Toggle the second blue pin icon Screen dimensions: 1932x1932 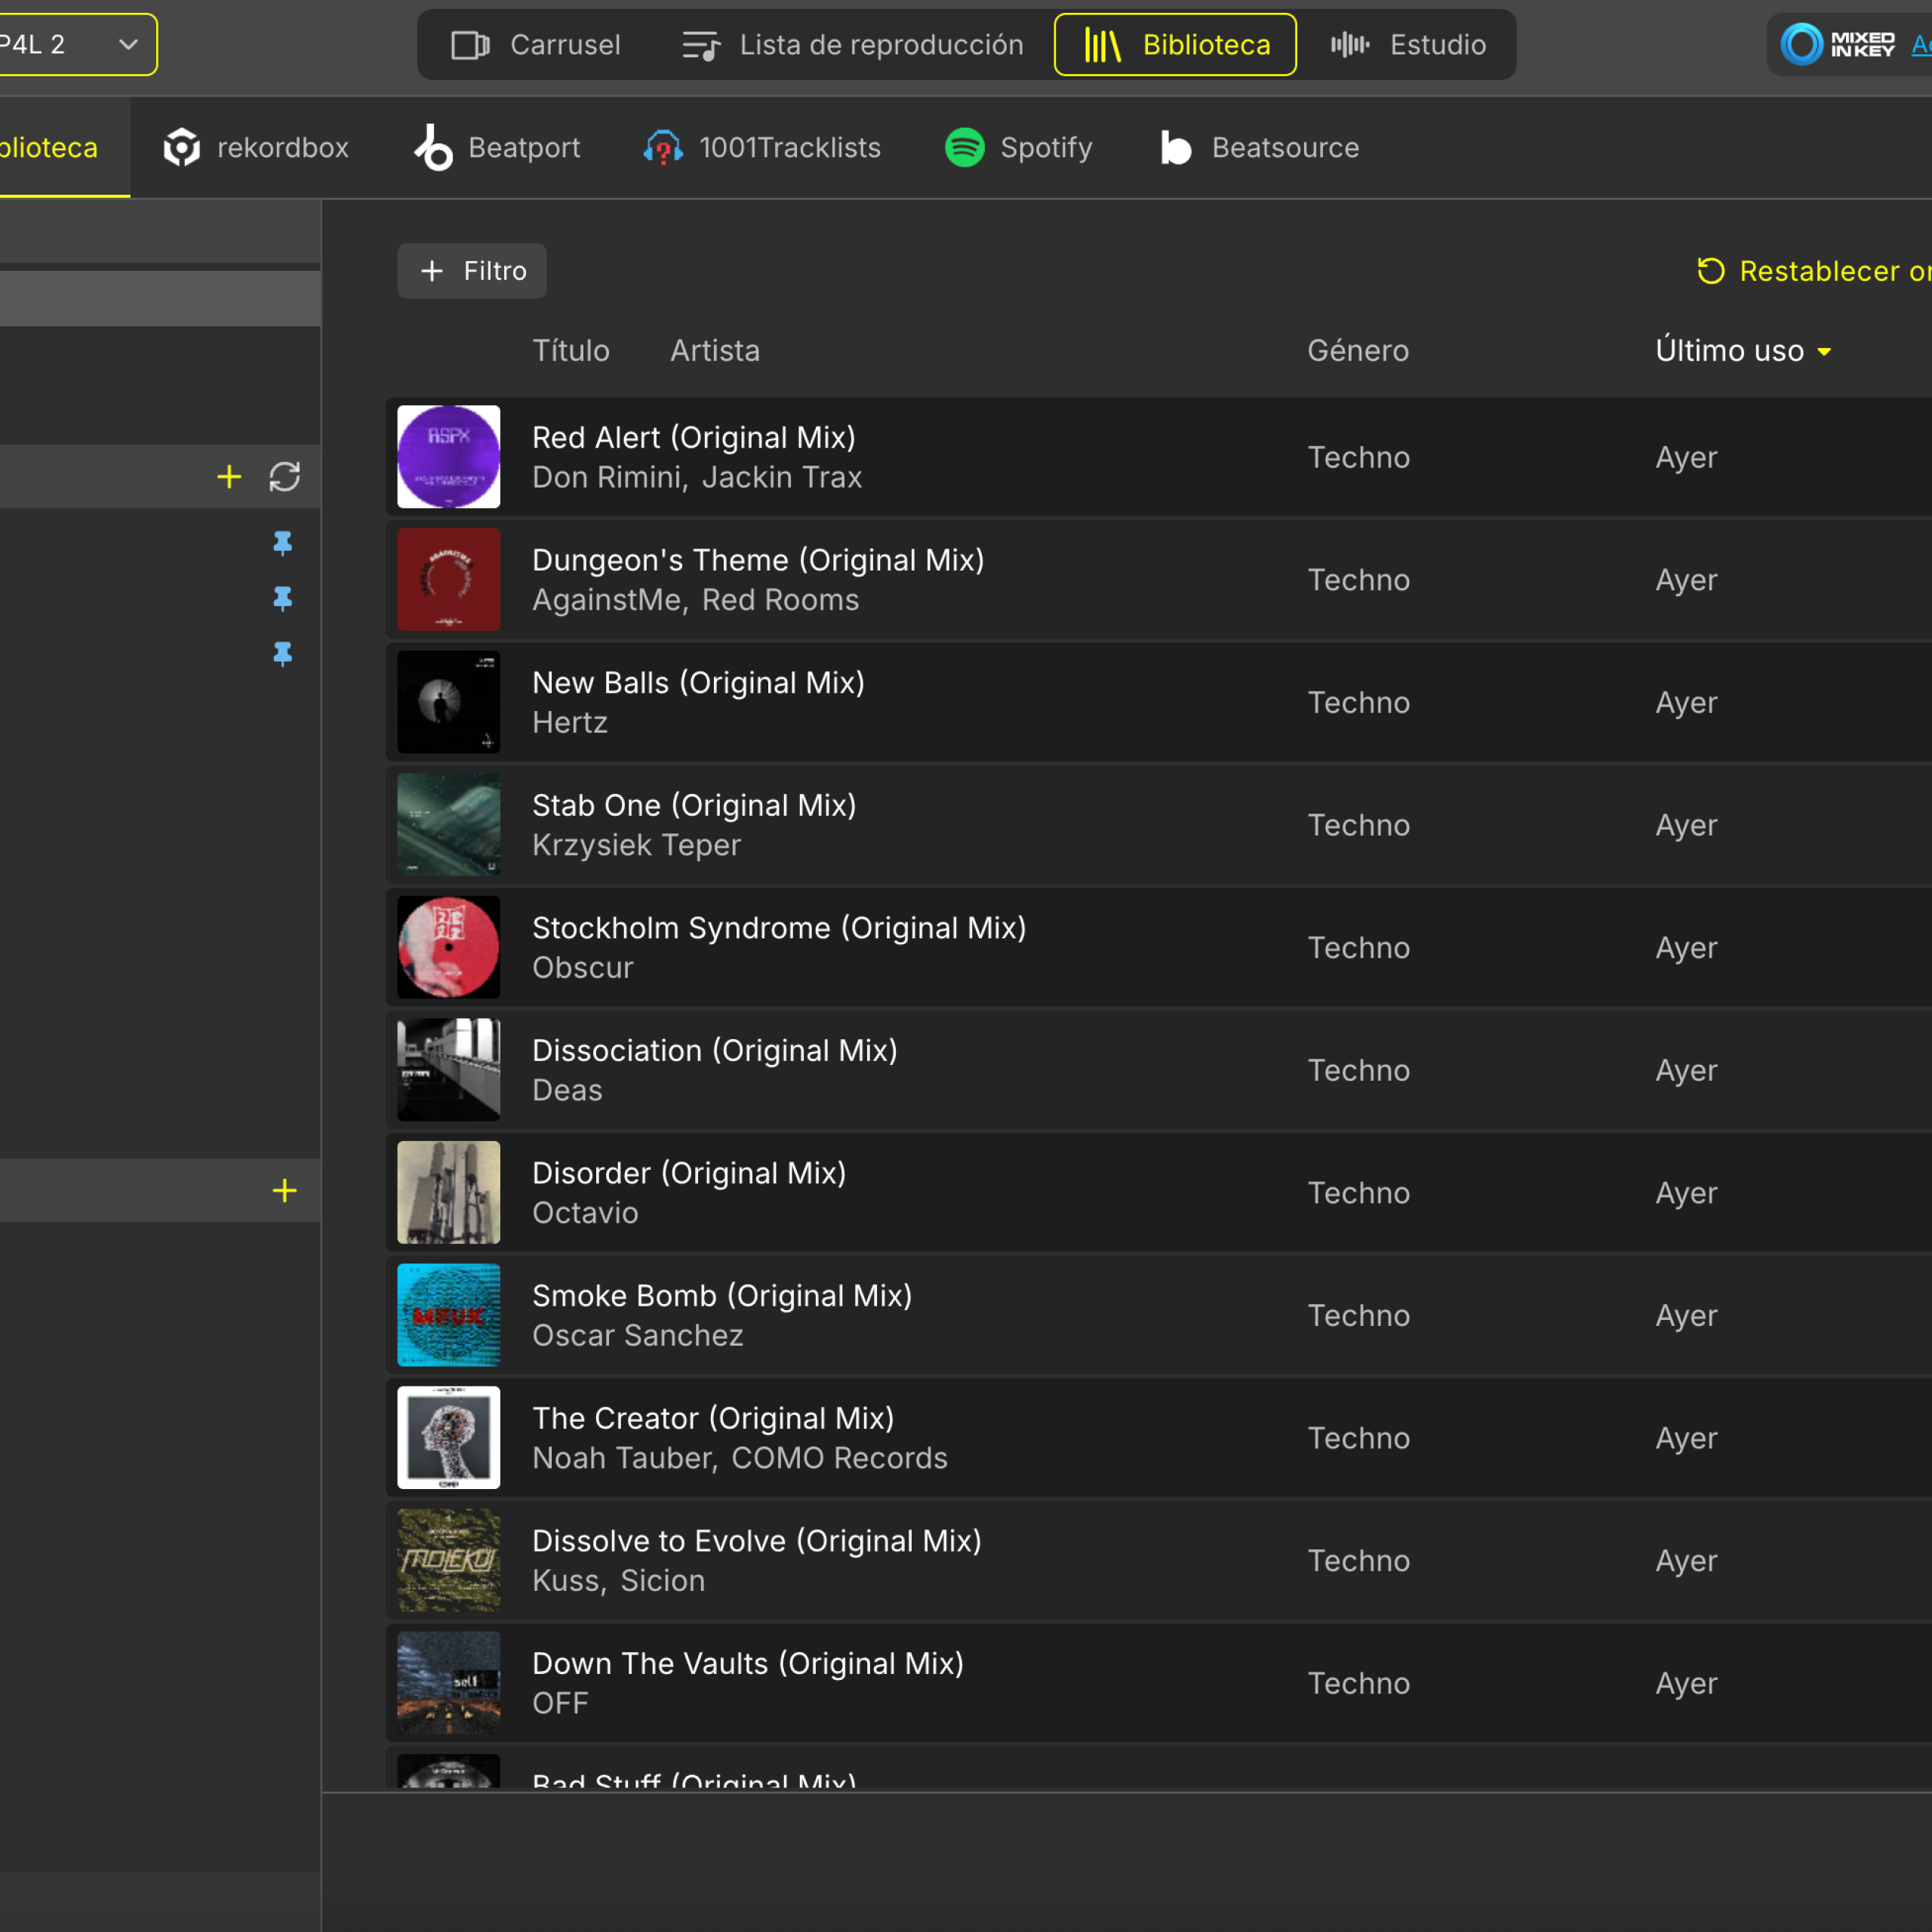coord(283,598)
